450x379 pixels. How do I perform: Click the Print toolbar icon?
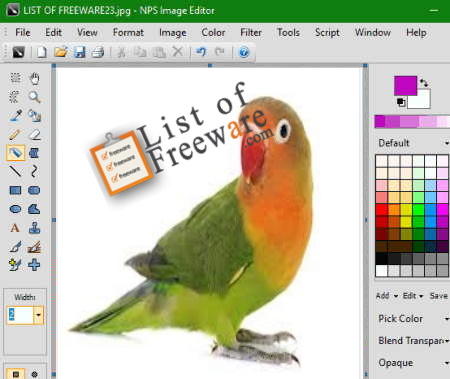pyautogui.click(x=98, y=52)
